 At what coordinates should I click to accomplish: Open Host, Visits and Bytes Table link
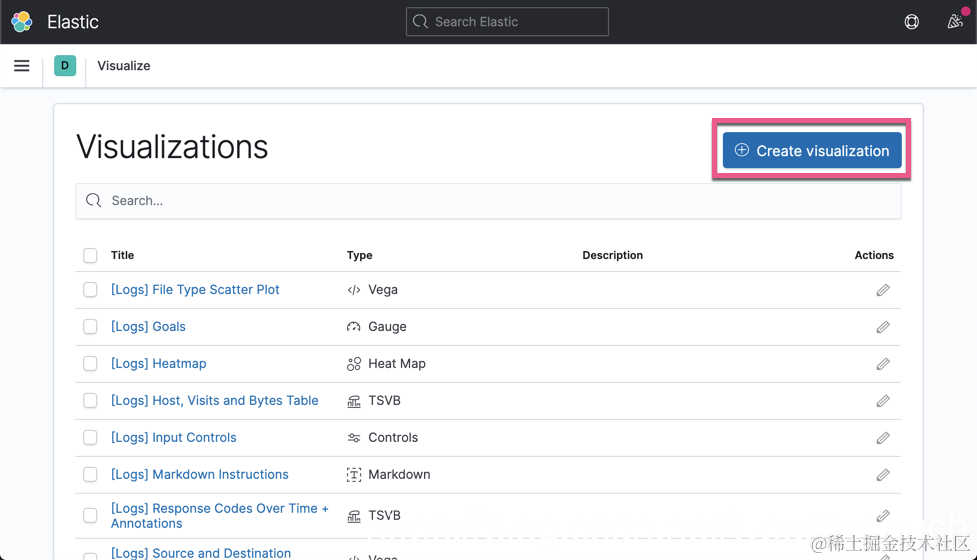pos(214,401)
